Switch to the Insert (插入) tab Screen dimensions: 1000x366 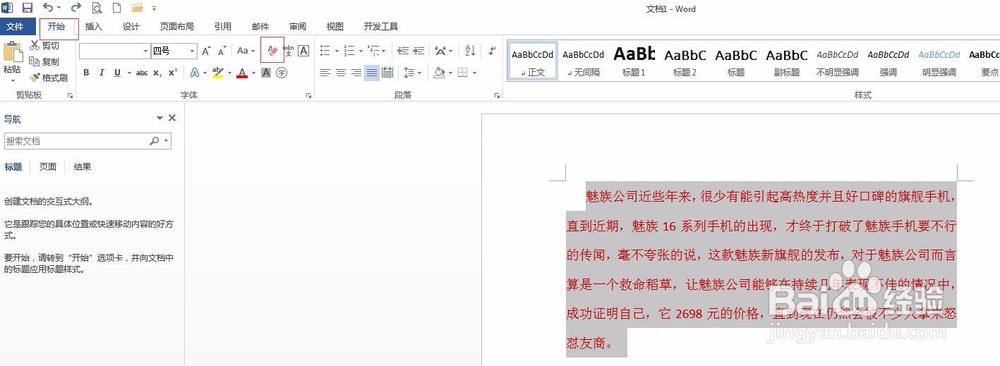94,27
